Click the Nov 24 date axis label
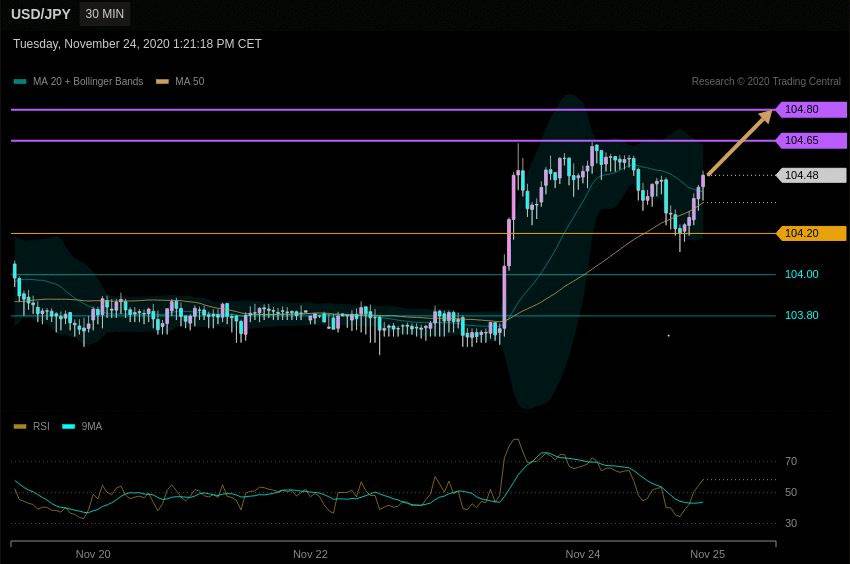 tap(583, 554)
